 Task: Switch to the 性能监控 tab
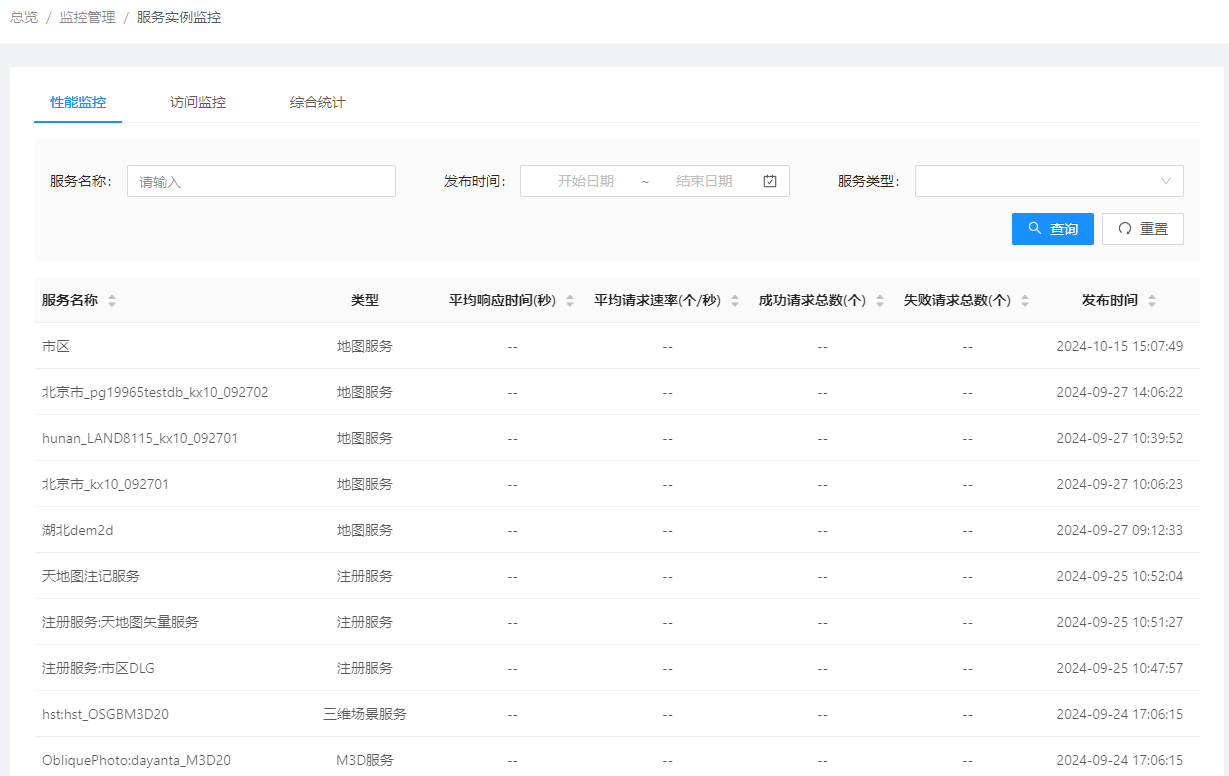pyautogui.click(x=78, y=102)
